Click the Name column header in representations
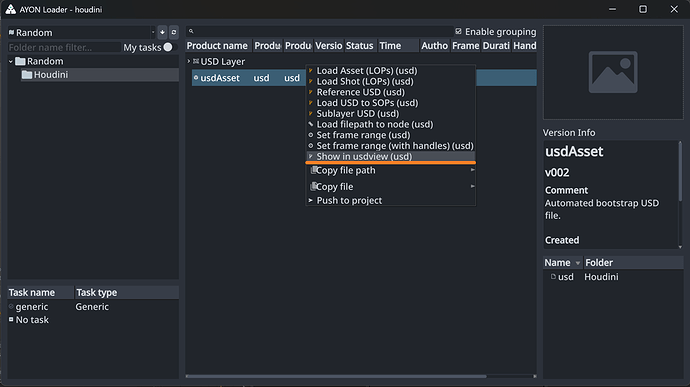This screenshot has width=690, height=387. point(563,263)
